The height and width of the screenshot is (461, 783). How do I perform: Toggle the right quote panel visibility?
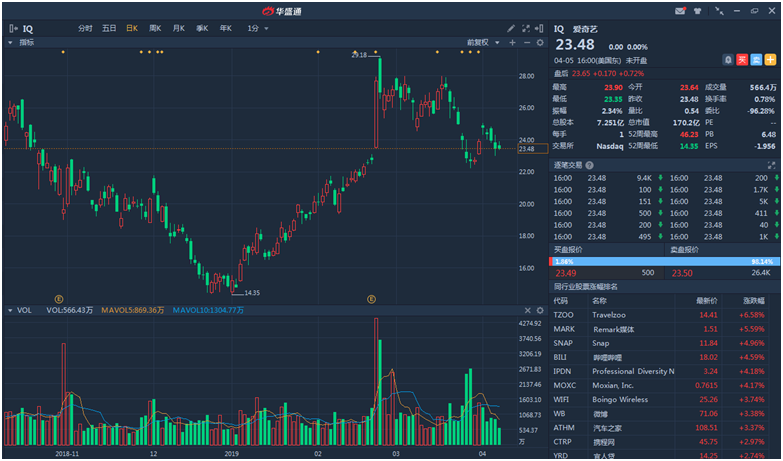click(540, 29)
